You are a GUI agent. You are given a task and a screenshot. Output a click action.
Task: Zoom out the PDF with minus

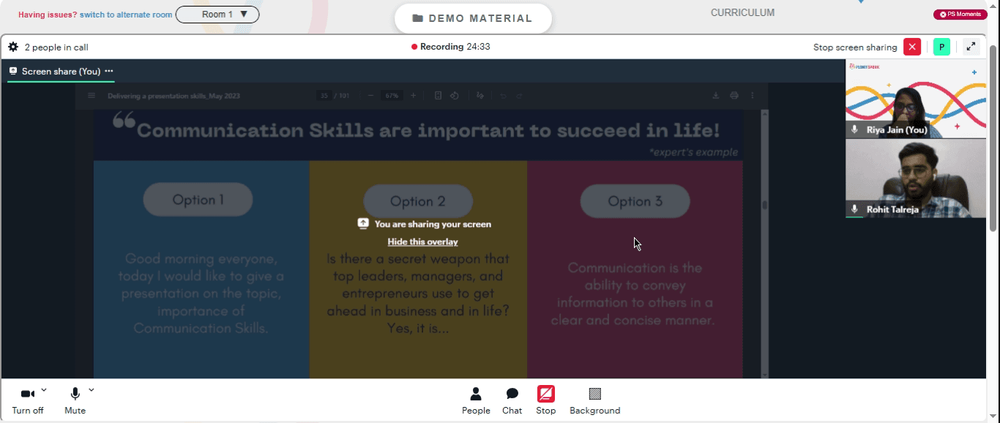(371, 96)
